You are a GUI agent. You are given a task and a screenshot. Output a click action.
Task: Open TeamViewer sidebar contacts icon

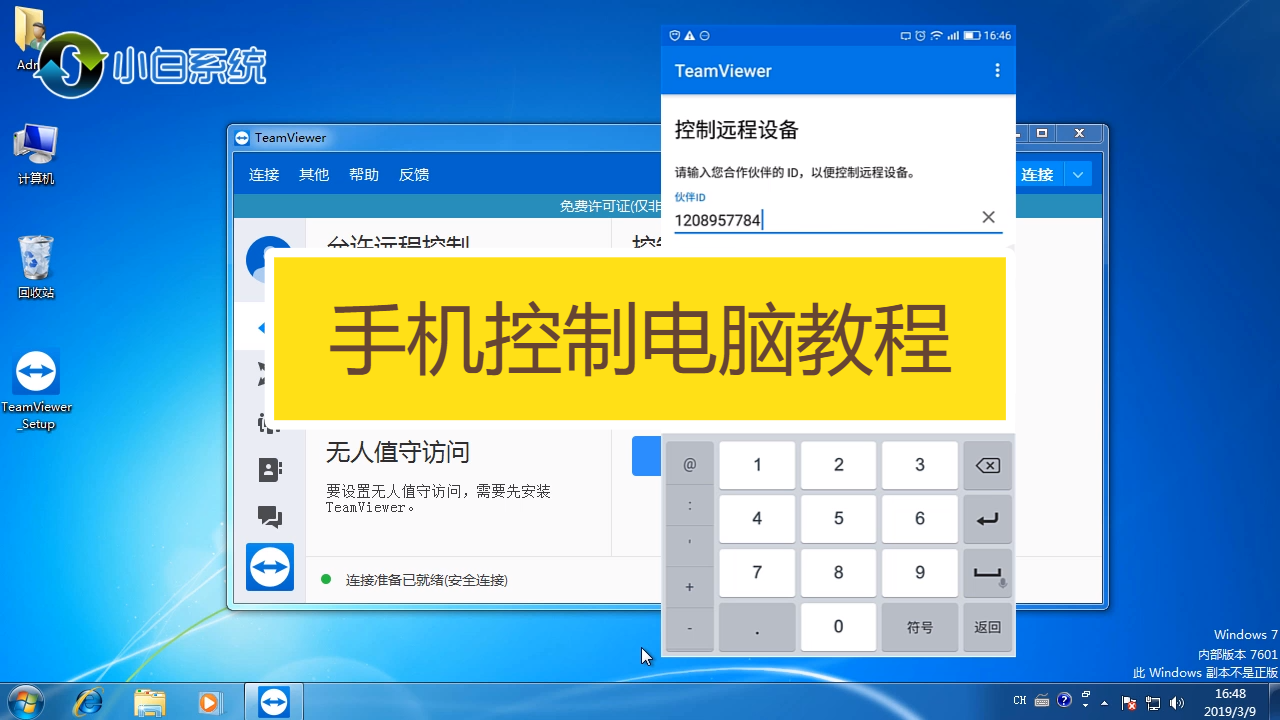[x=270, y=470]
